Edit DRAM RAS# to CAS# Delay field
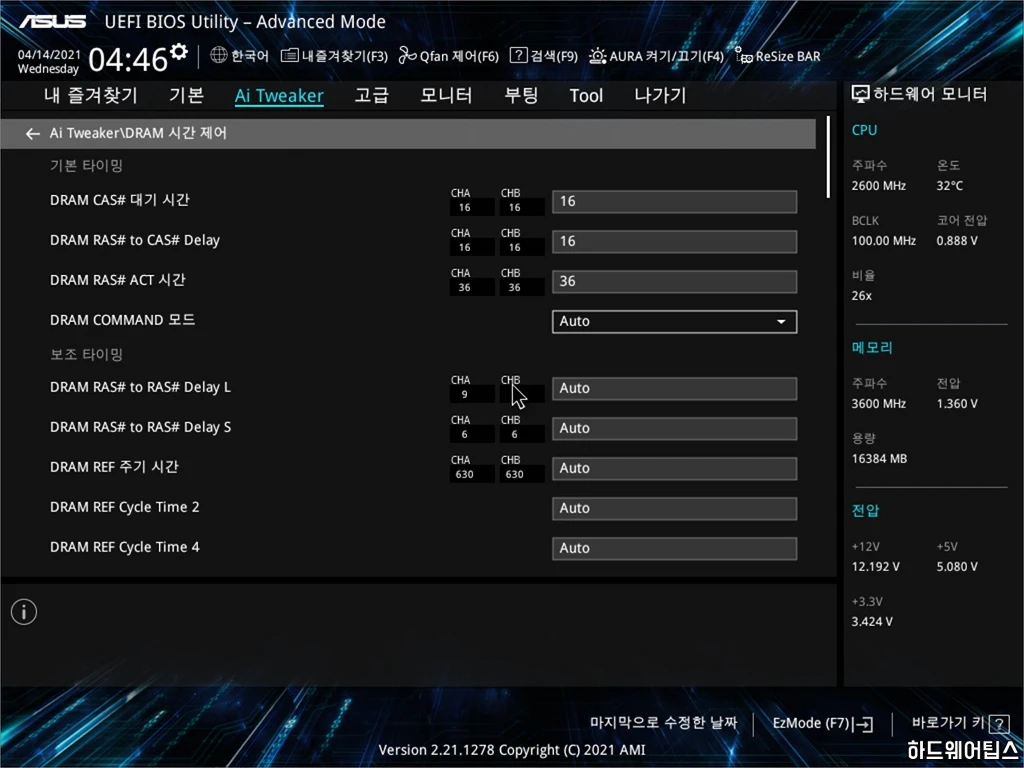The width and height of the screenshot is (1024, 768). [x=674, y=241]
